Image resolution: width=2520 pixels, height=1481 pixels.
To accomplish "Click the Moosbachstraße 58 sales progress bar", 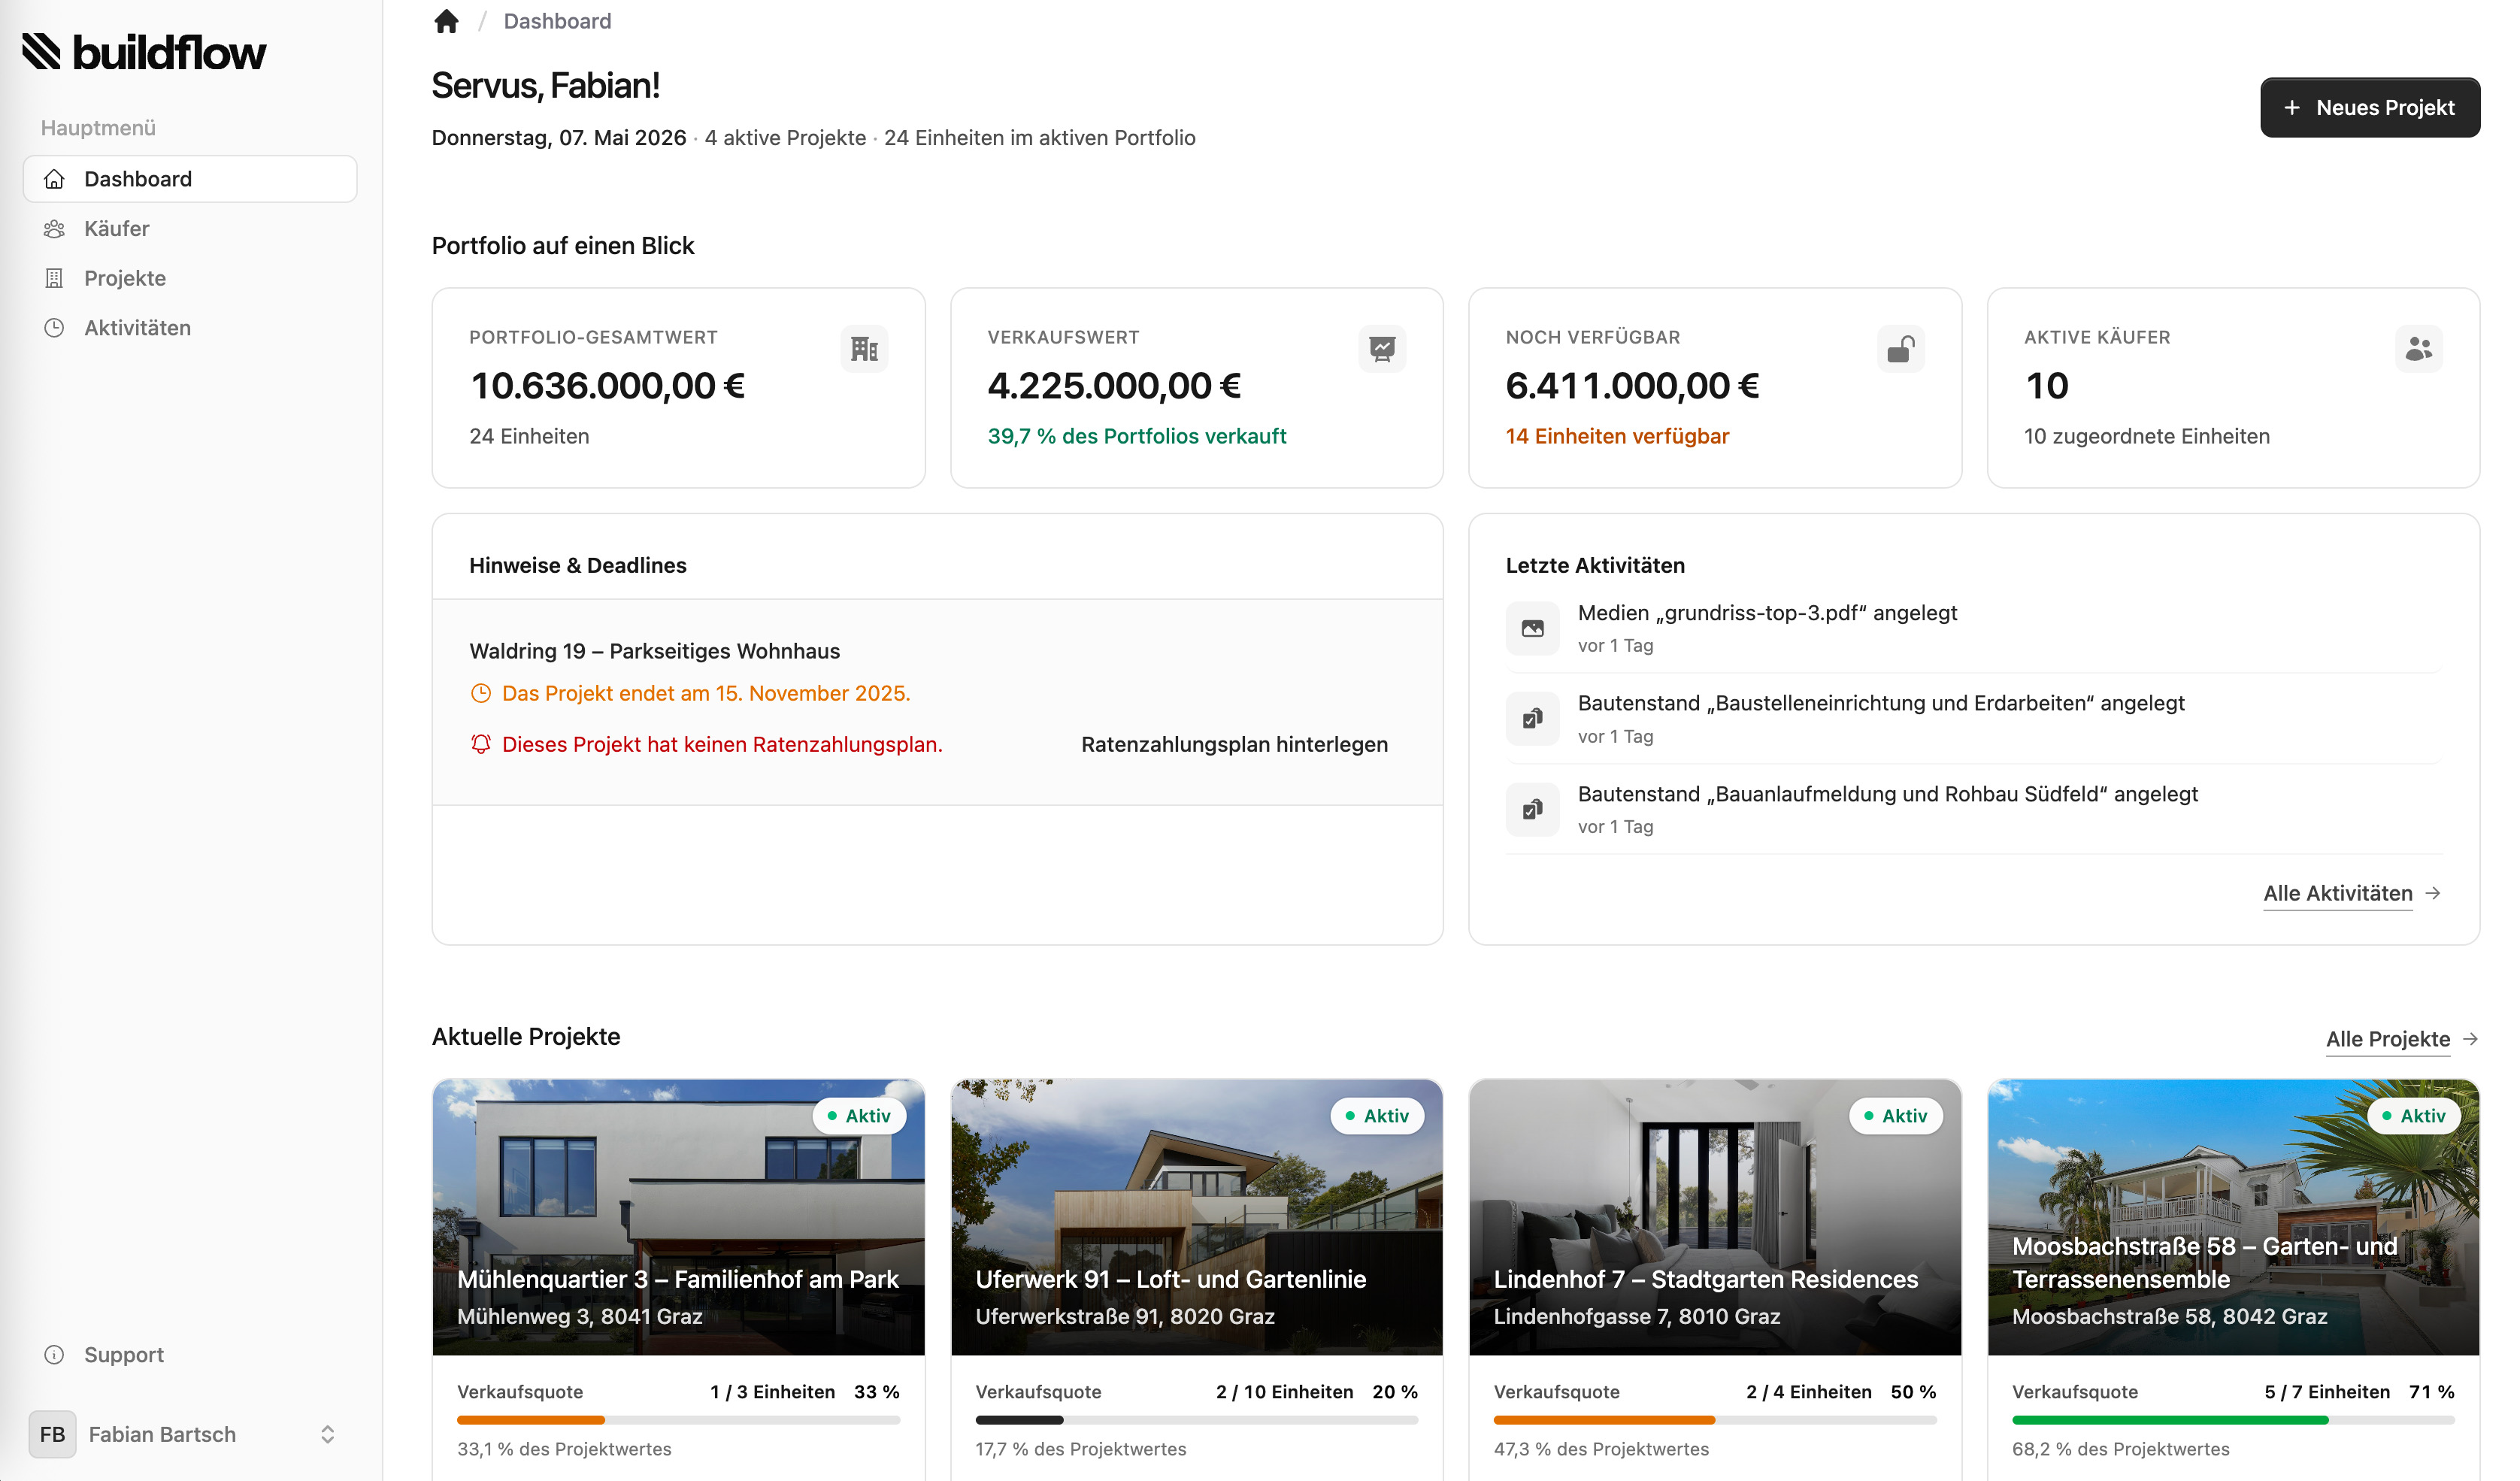I will coord(2233,1421).
